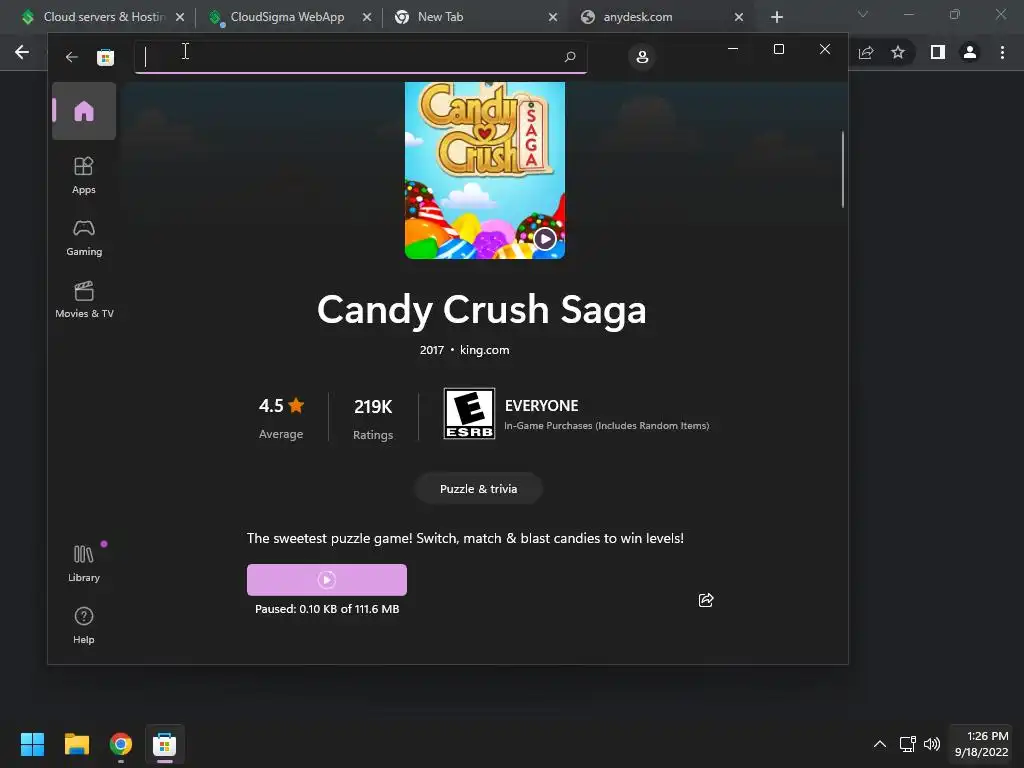Close the CloudSigma WebApp tab
The width and height of the screenshot is (1024, 768).
click(367, 18)
